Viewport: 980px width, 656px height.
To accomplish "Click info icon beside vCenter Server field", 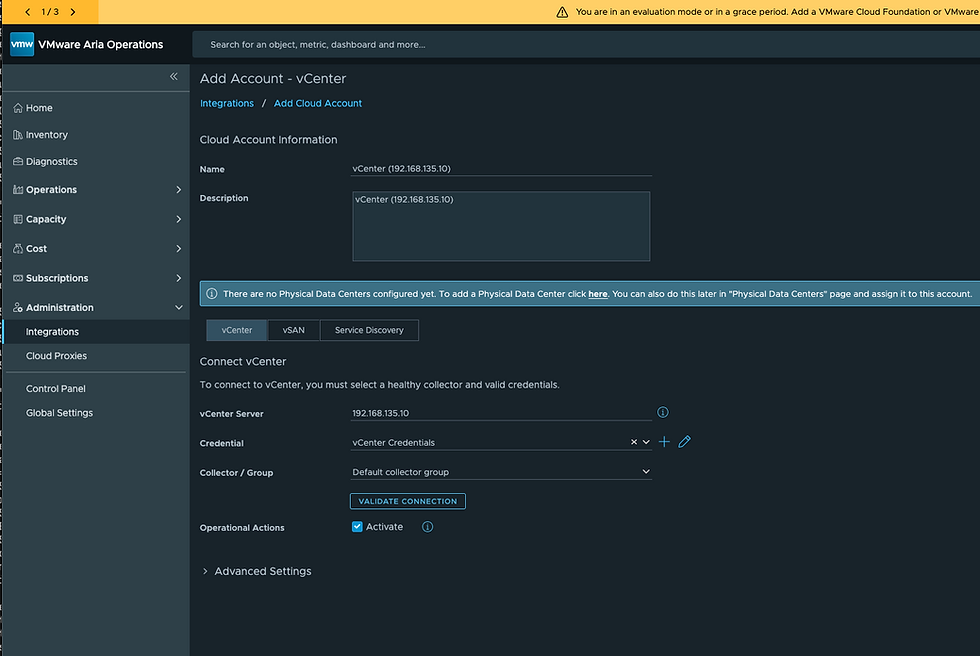I will [x=662, y=412].
